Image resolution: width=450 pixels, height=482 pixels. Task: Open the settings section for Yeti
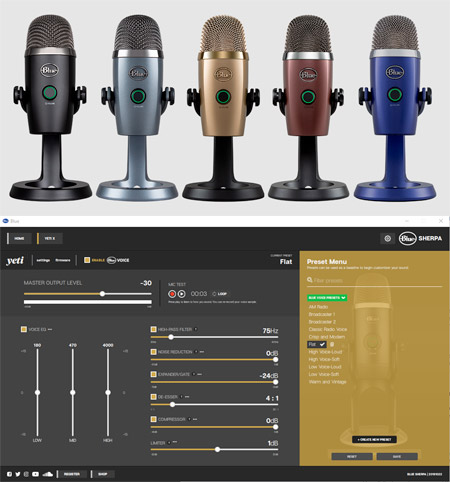pos(43,260)
